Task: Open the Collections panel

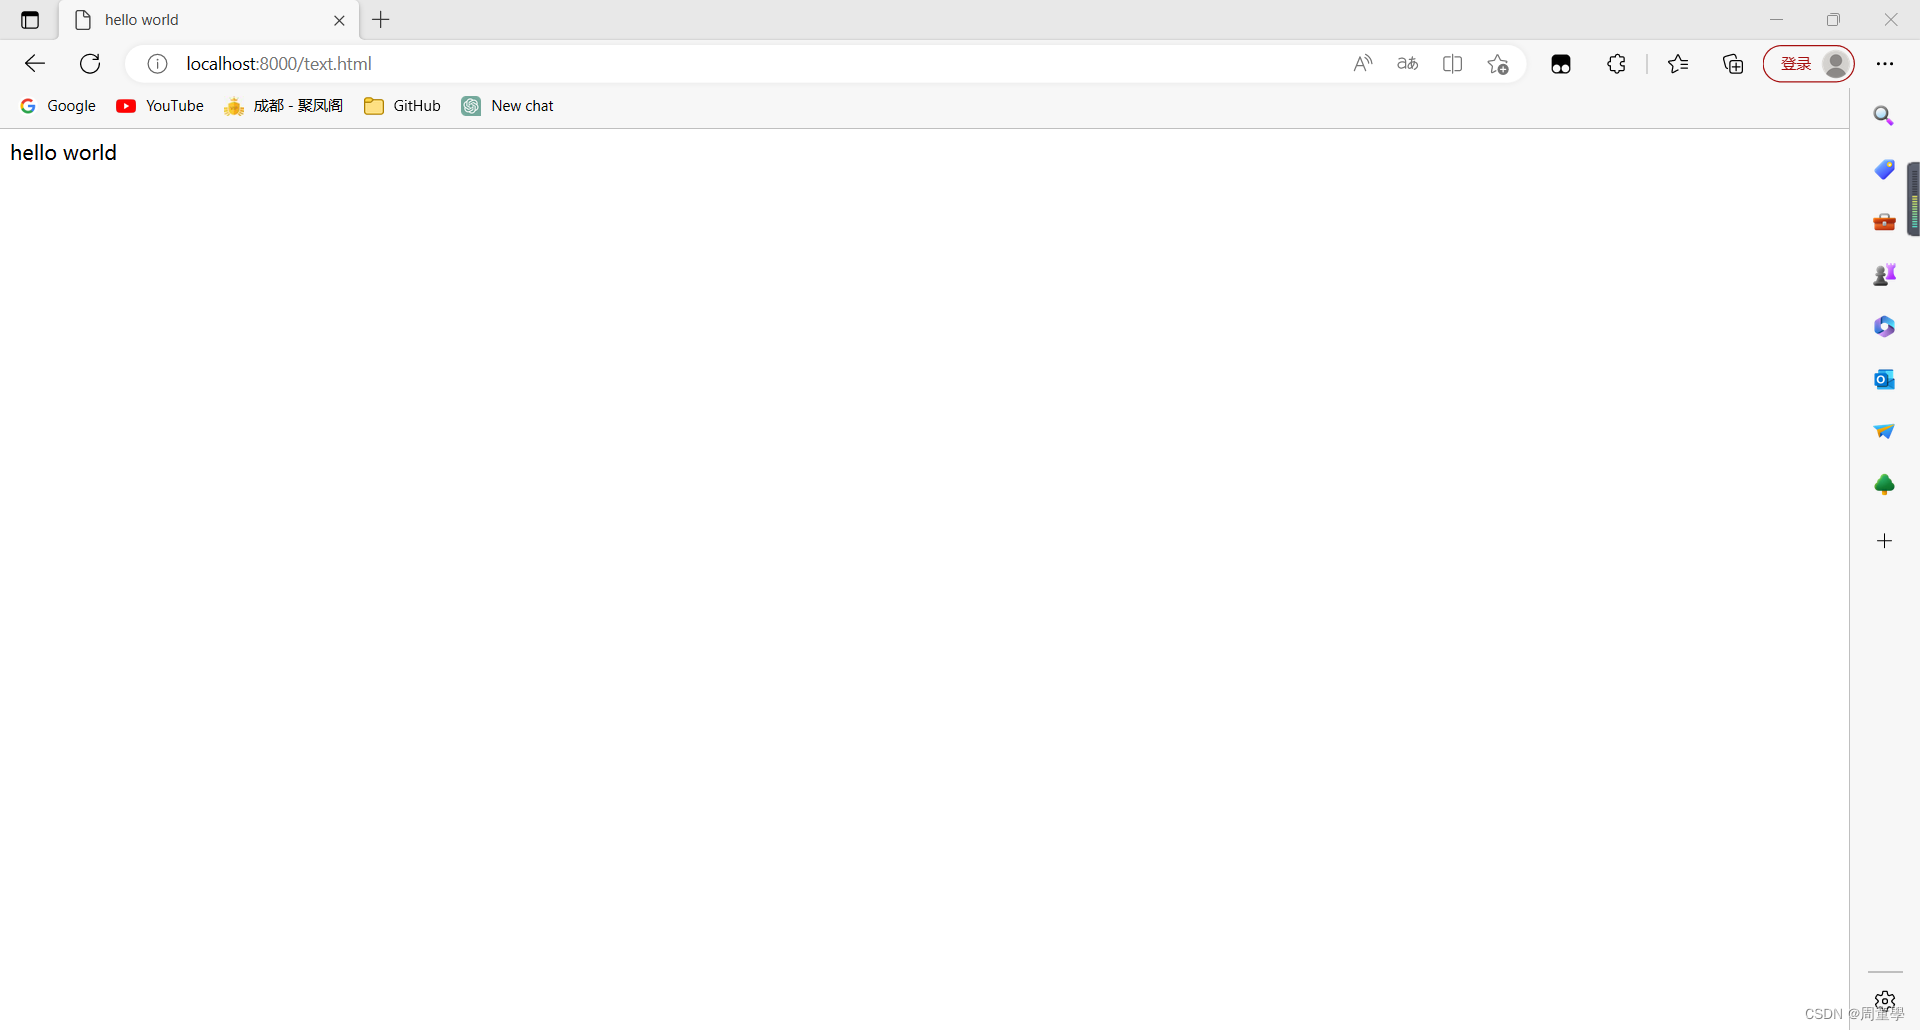Action: tap(1733, 63)
